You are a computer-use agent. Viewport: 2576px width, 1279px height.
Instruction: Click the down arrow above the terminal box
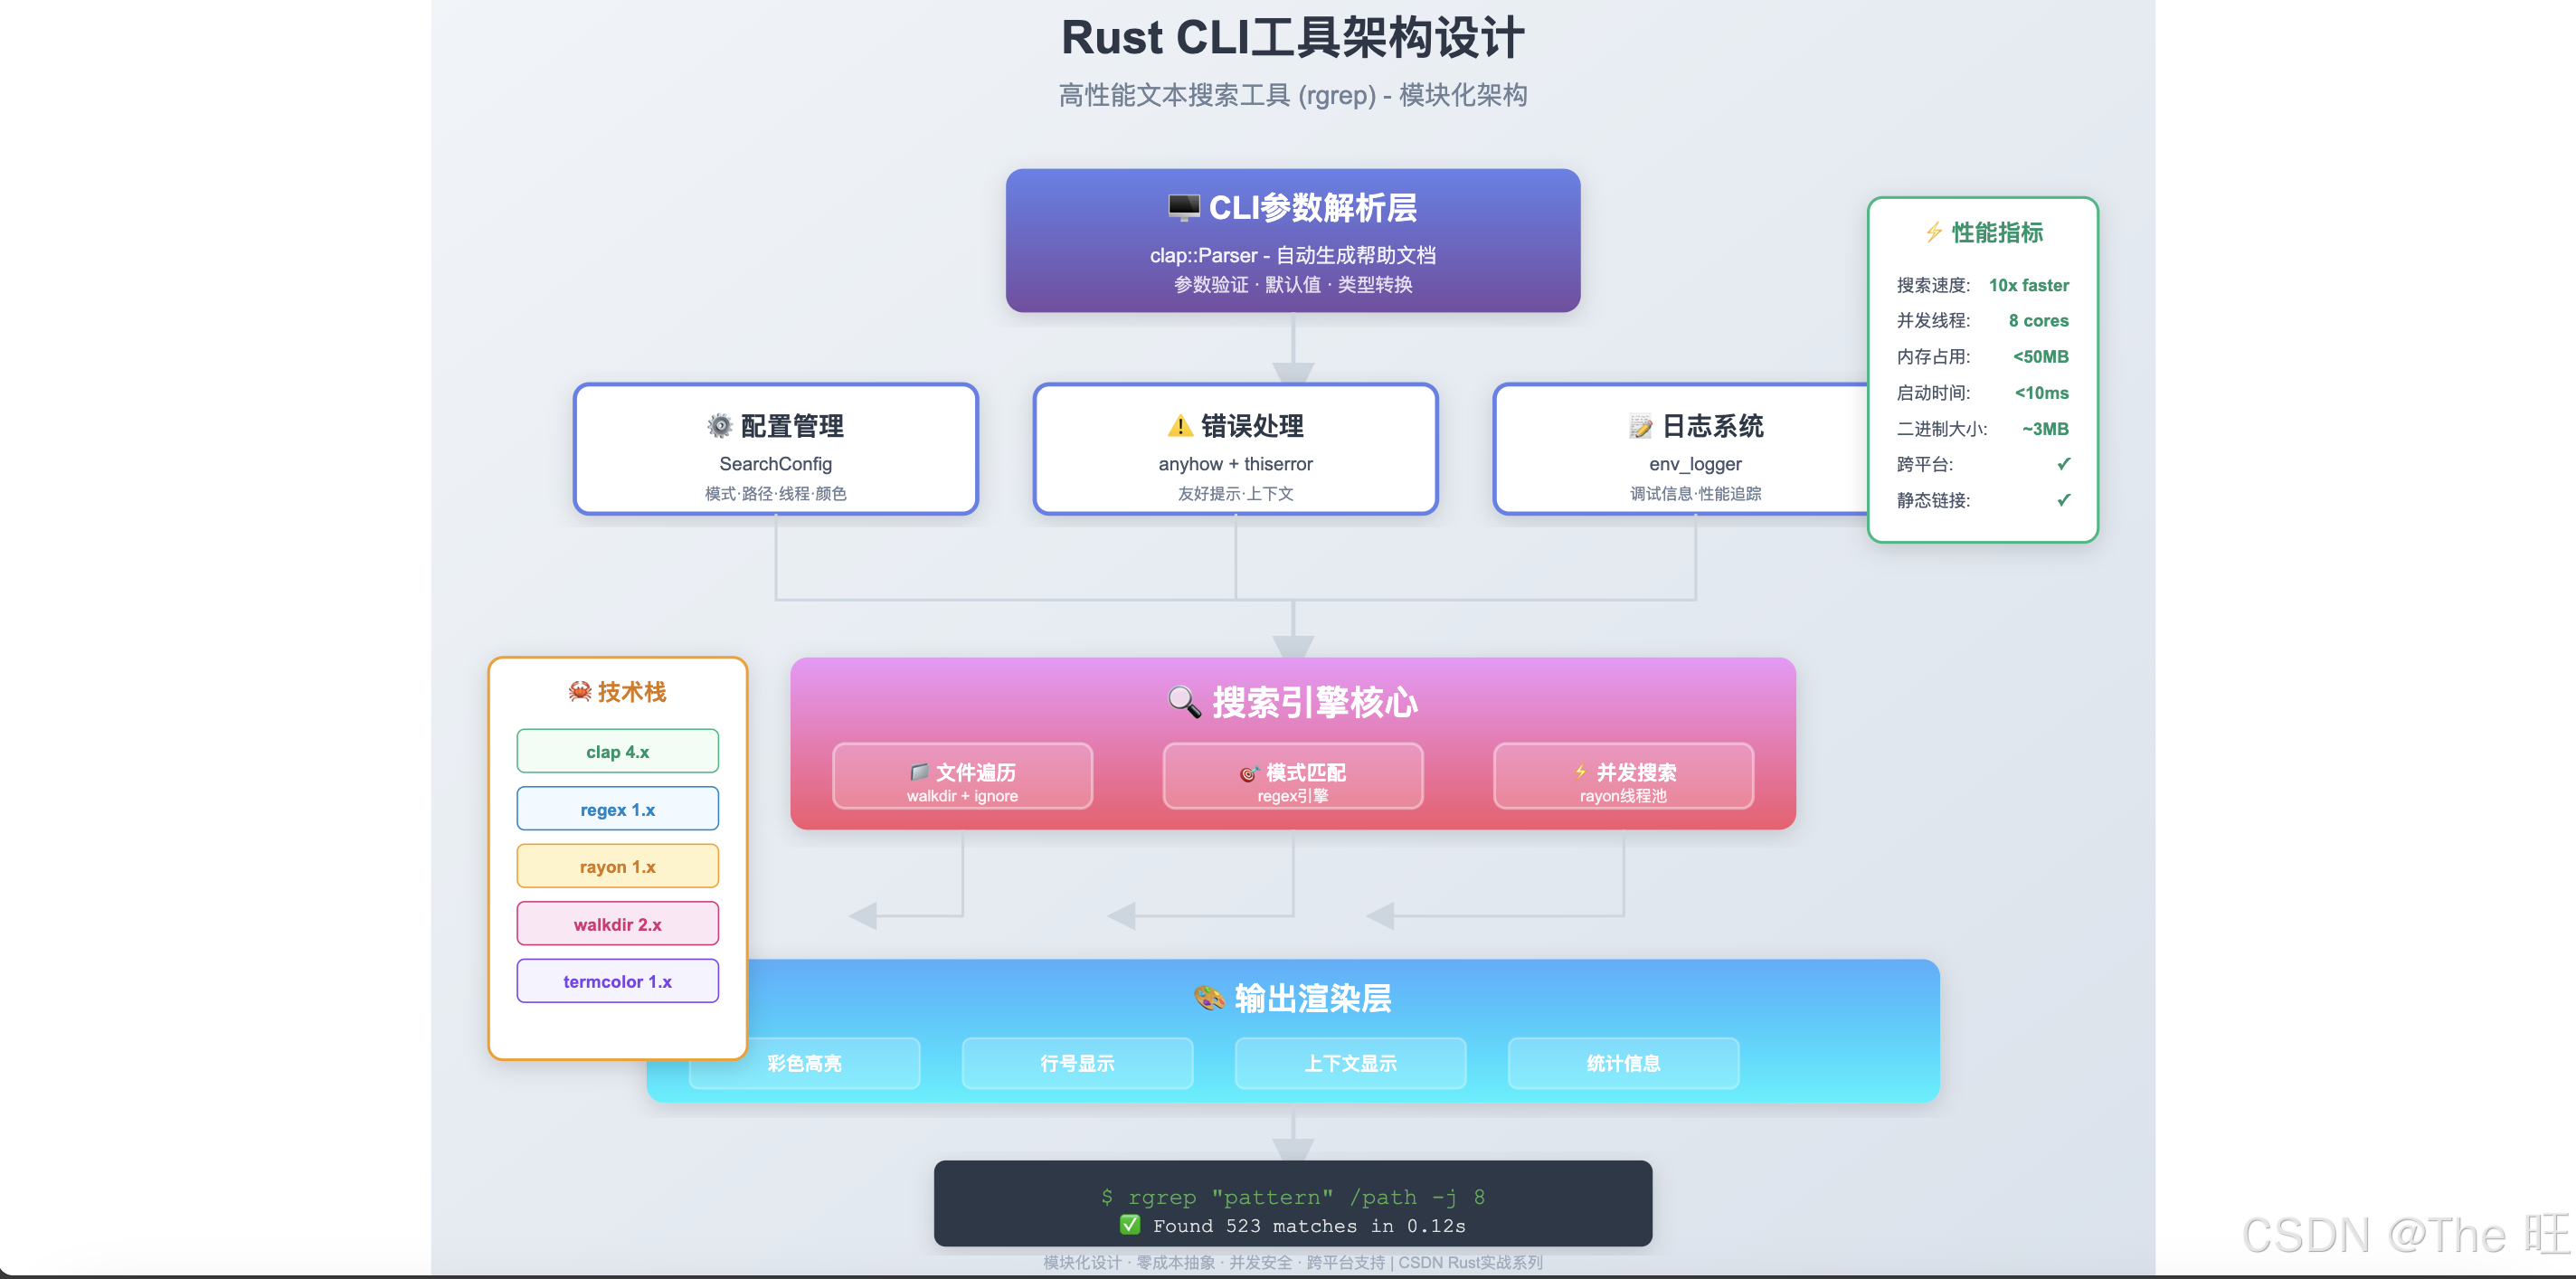coord(1293,1147)
